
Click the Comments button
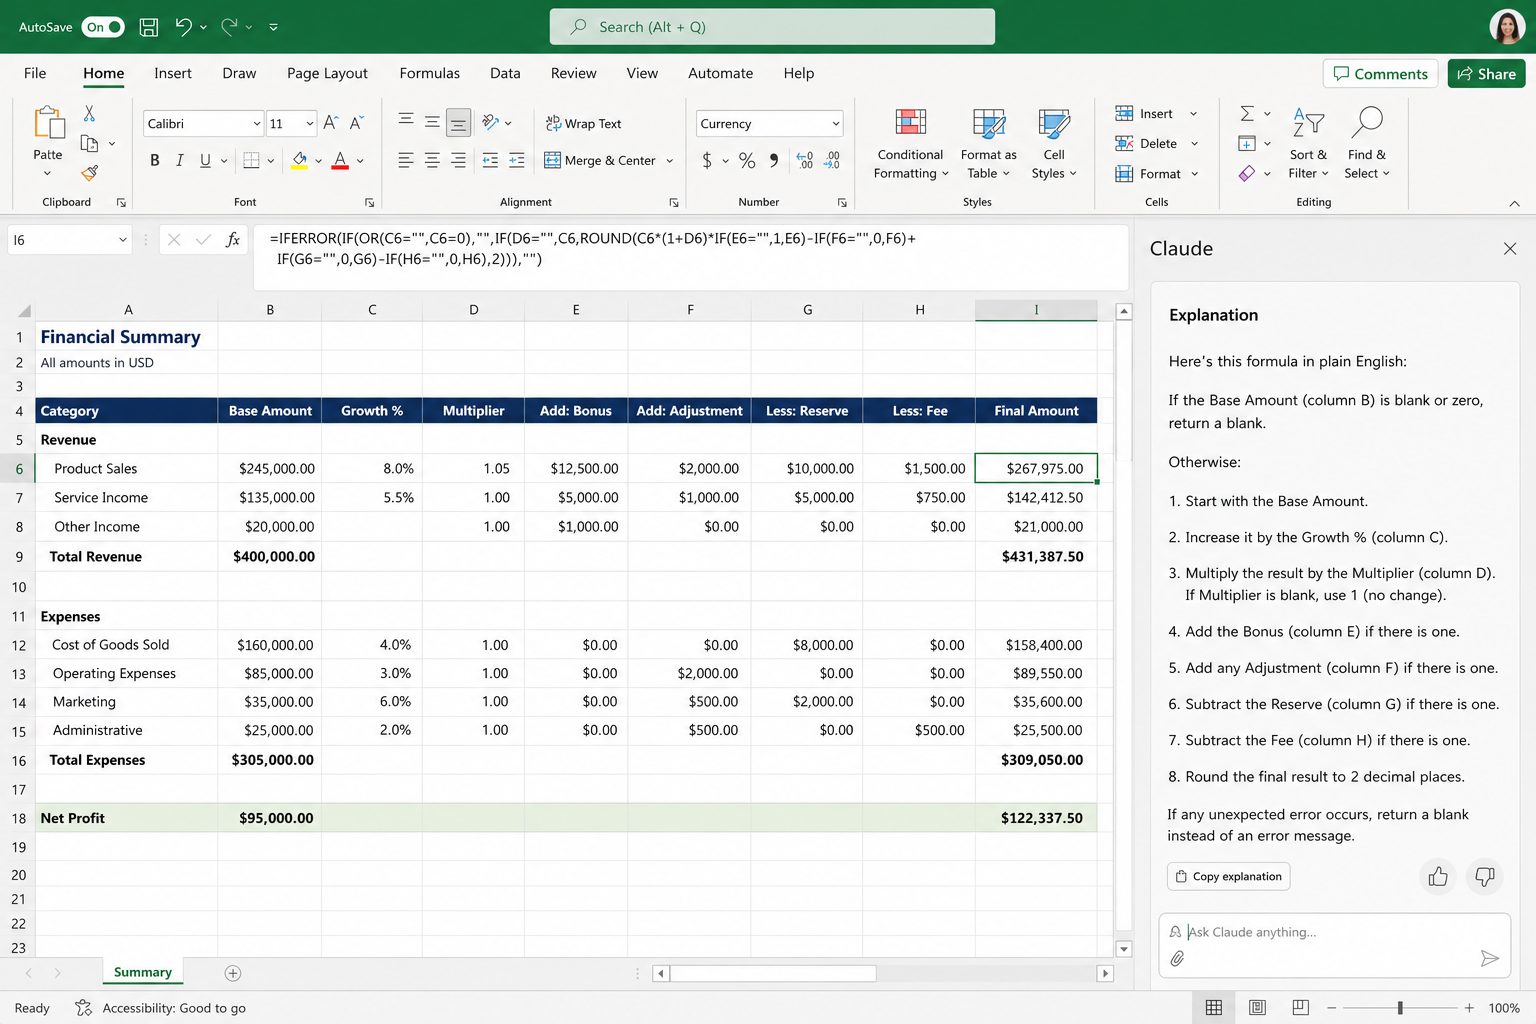(x=1381, y=74)
